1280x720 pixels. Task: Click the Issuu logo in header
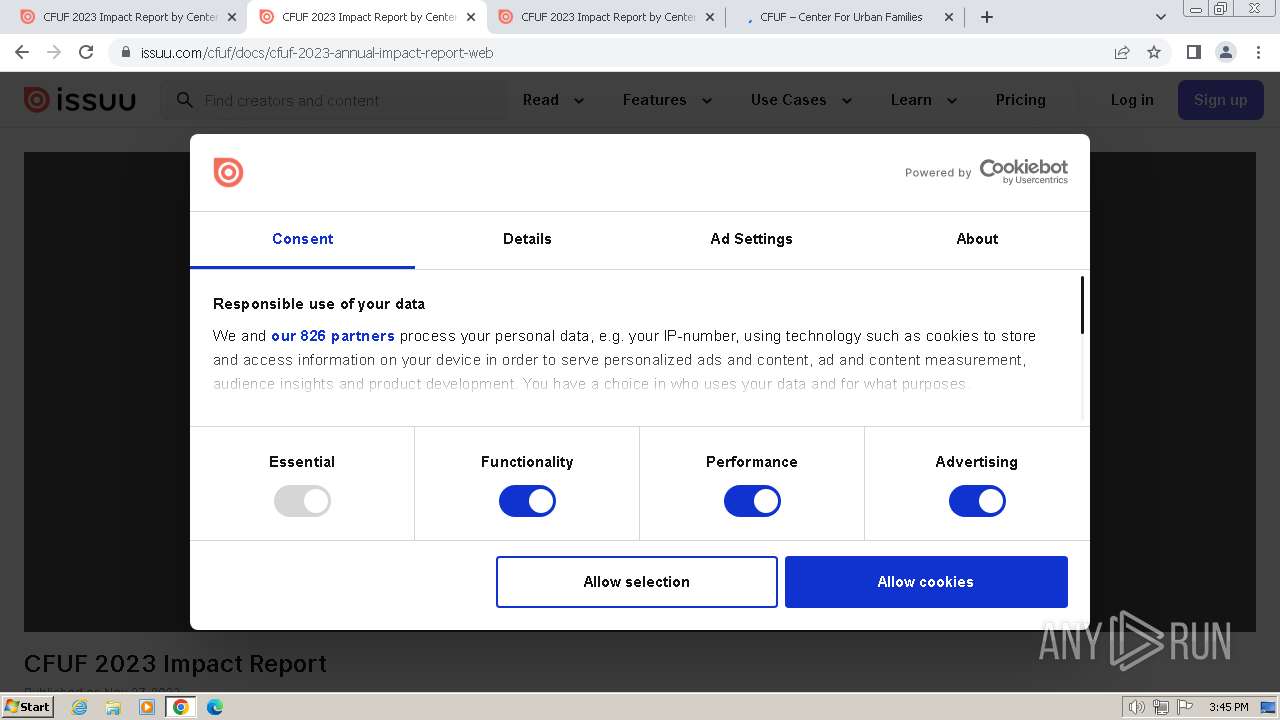(x=79, y=100)
